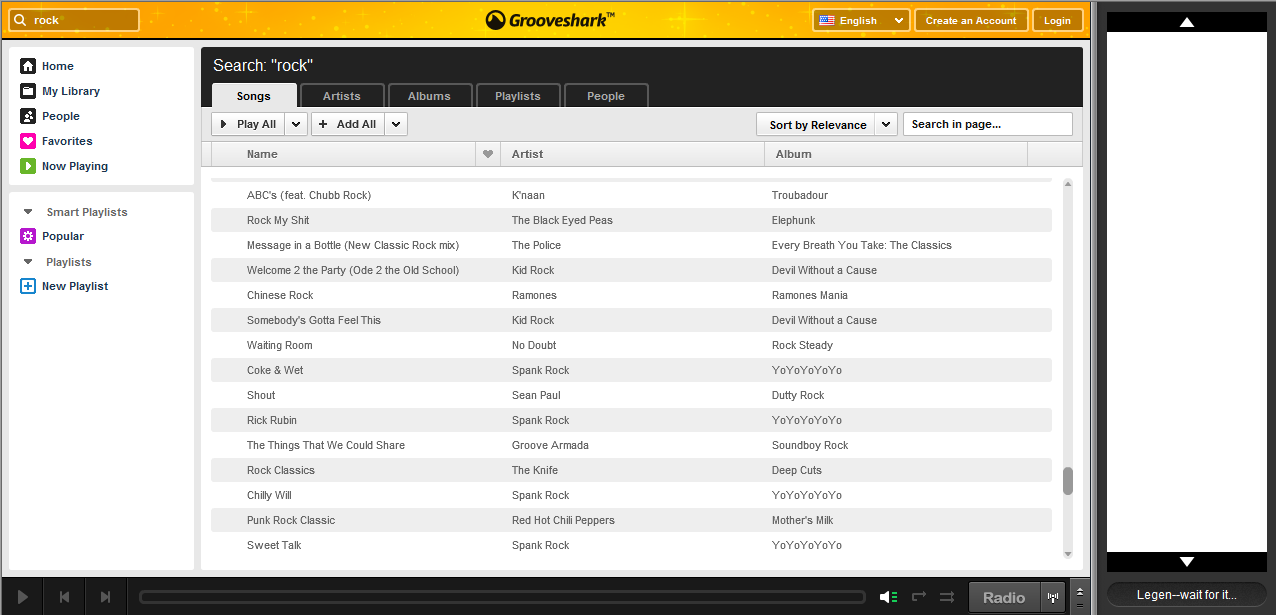Click the Search in page field
This screenshot has height=615, width=1276.
point(987,124)
